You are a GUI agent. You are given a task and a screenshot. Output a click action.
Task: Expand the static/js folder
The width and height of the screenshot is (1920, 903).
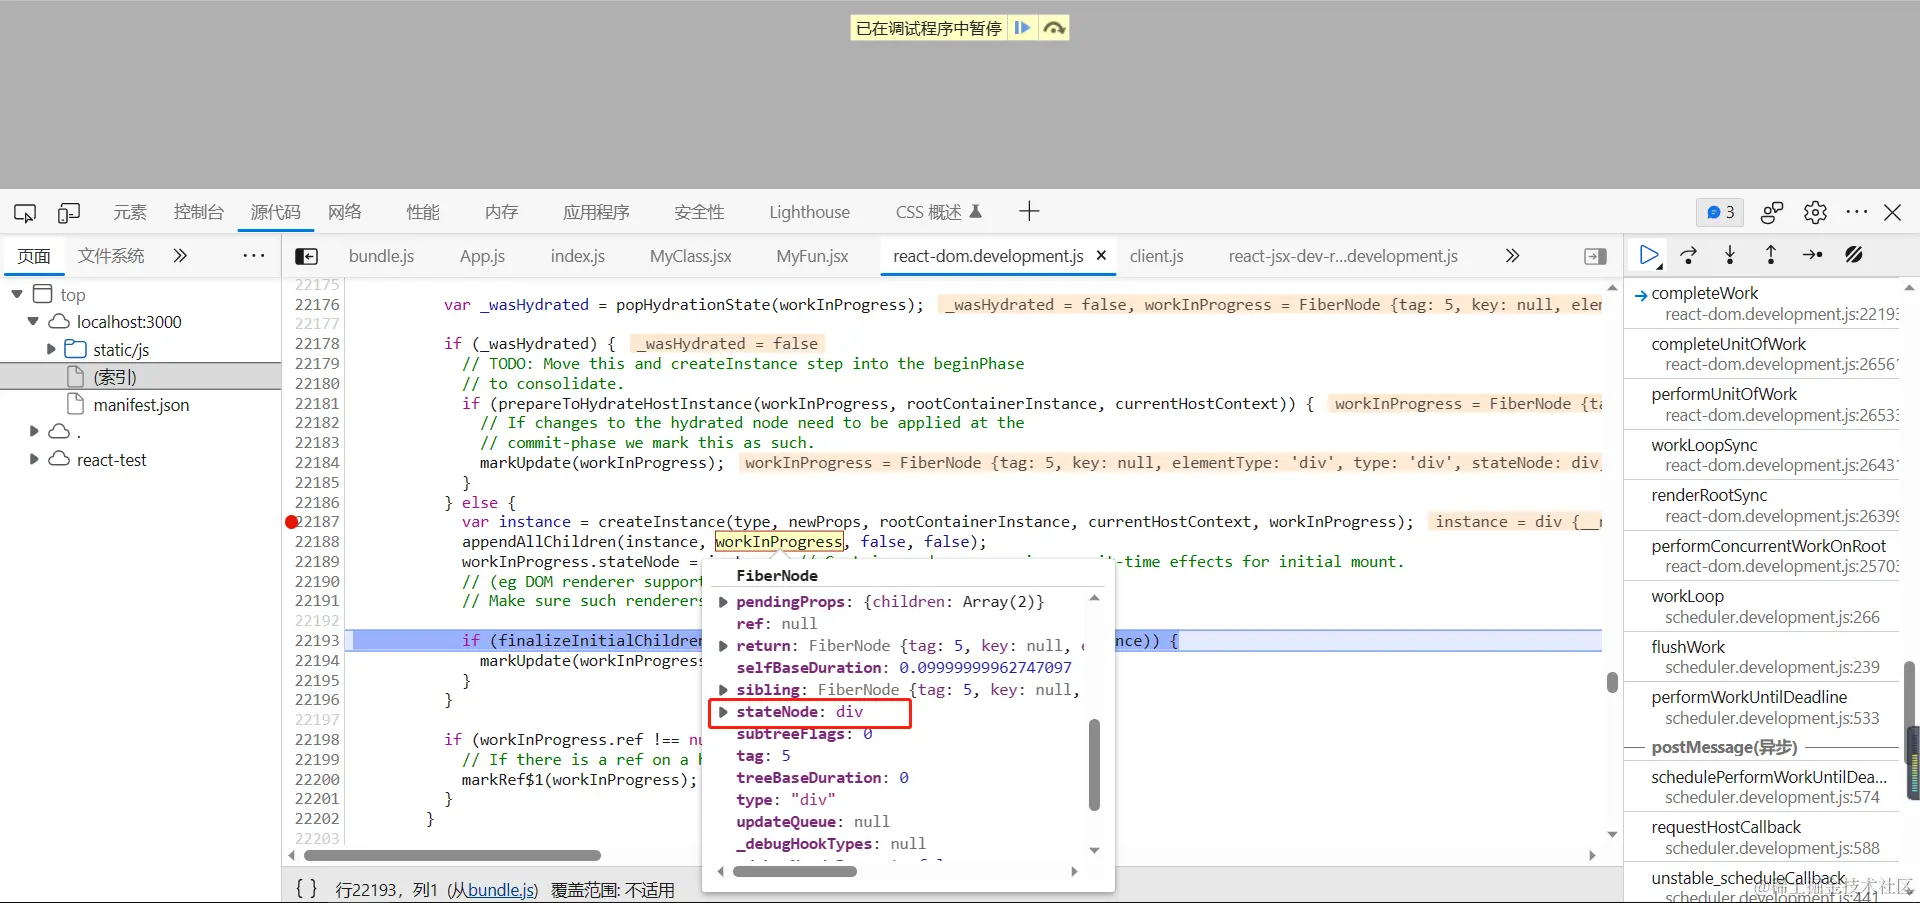pos(51,349)
